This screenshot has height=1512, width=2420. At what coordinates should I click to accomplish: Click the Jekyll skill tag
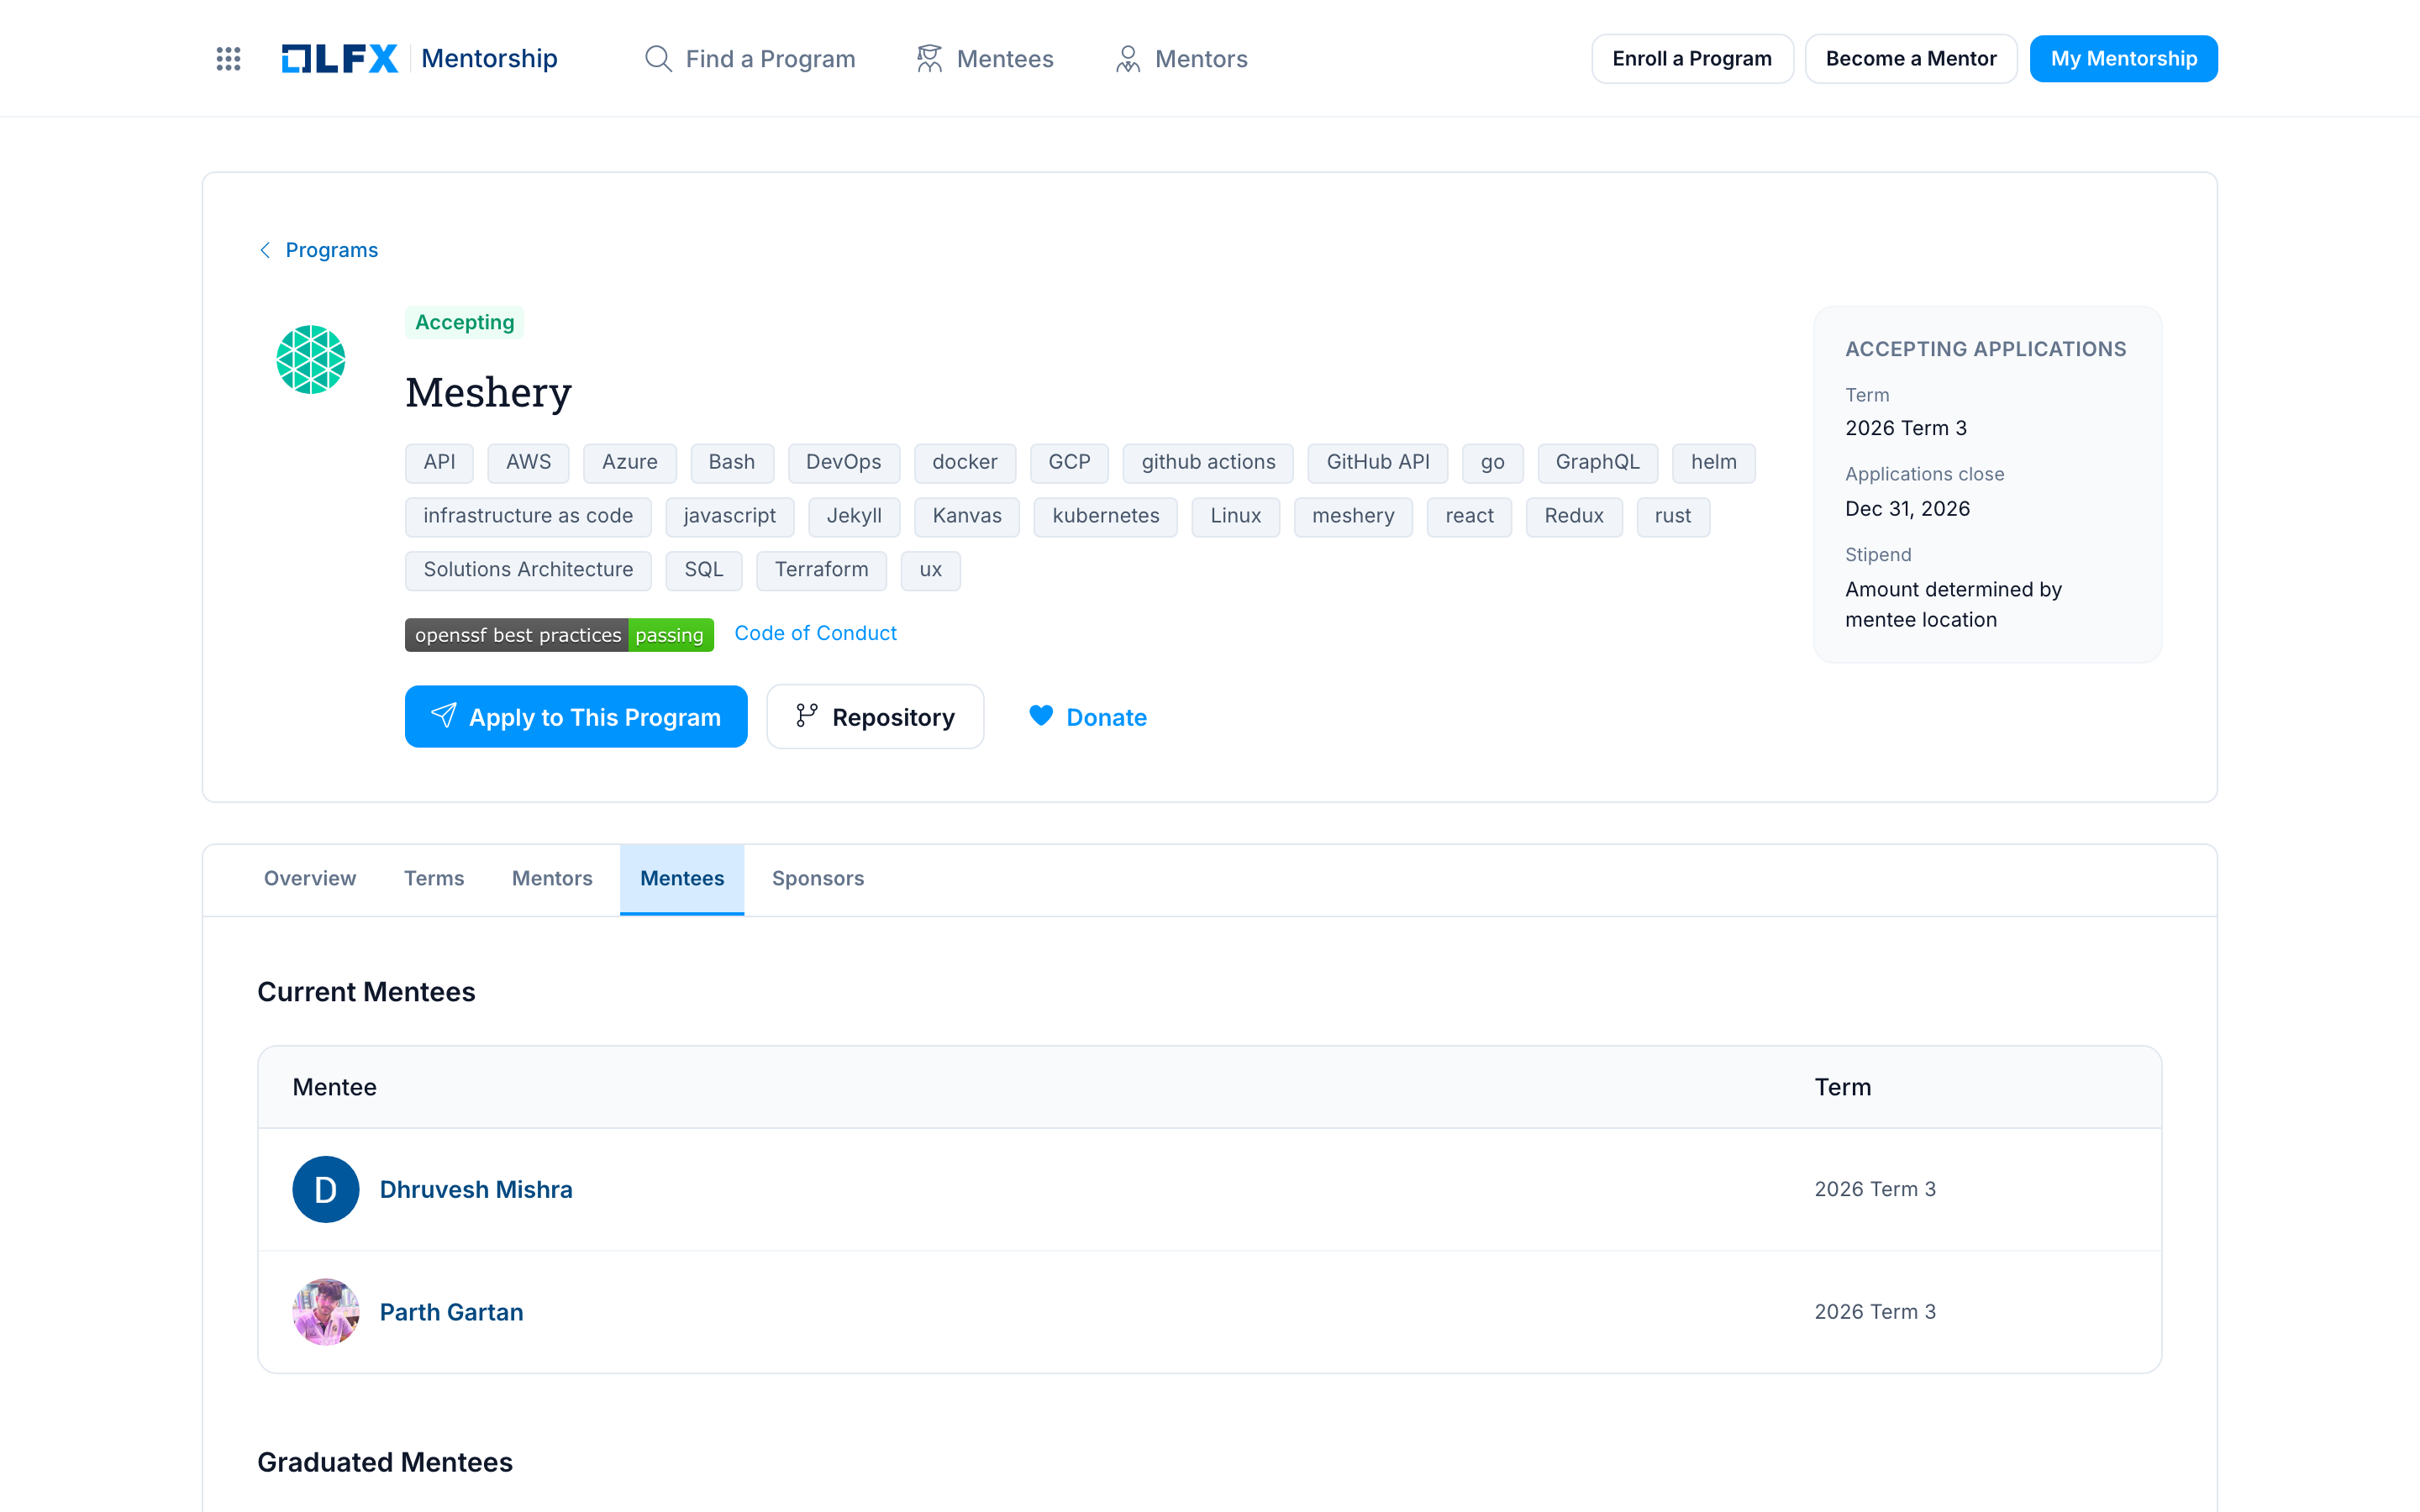point(854,516)
